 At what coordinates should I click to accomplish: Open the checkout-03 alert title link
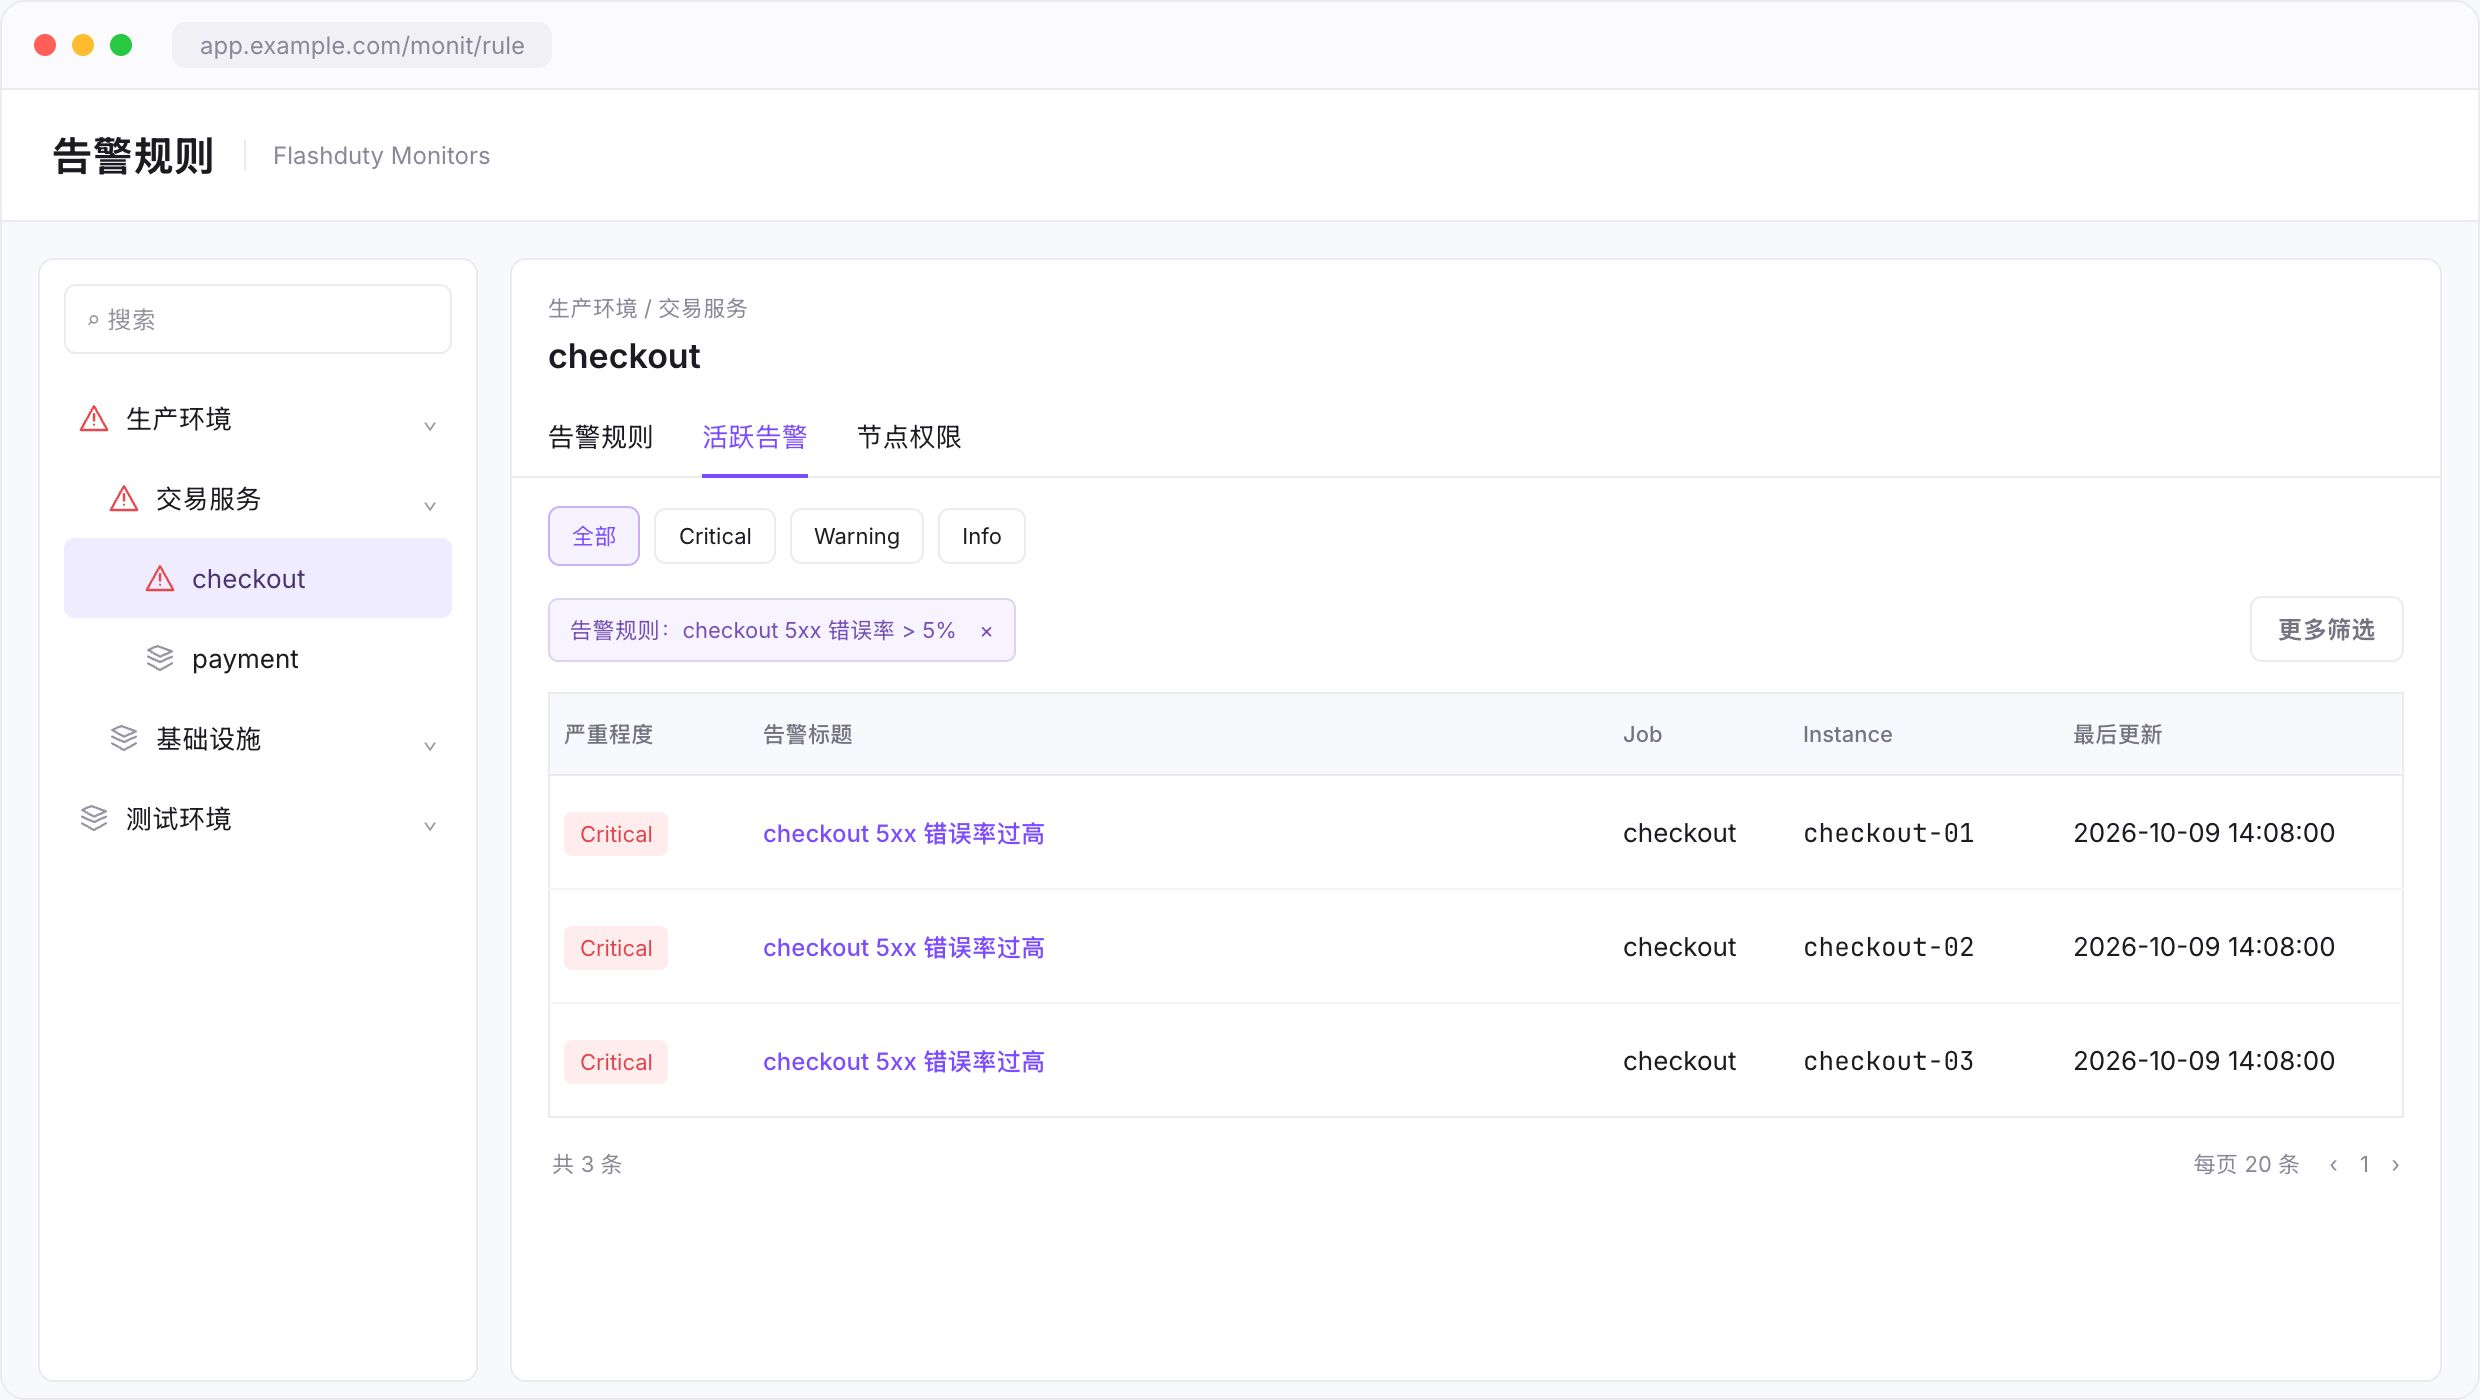tap(904, 1061)
